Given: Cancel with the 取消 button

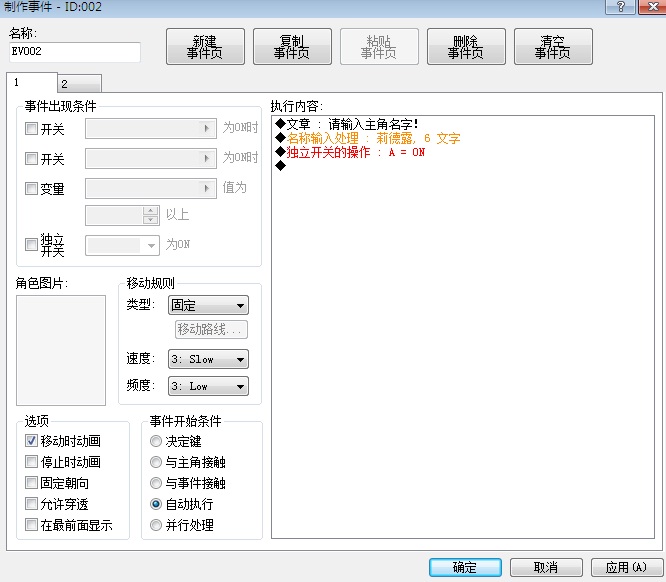Looking at the screenshot, I should [546, 567].
